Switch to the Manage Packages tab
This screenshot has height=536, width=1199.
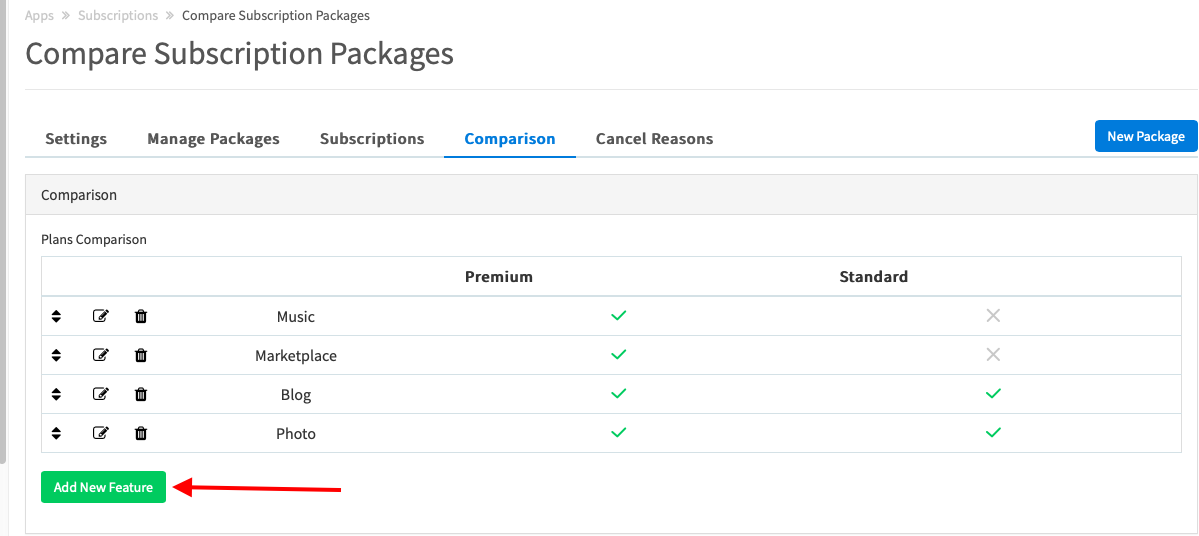coord(213,139)
